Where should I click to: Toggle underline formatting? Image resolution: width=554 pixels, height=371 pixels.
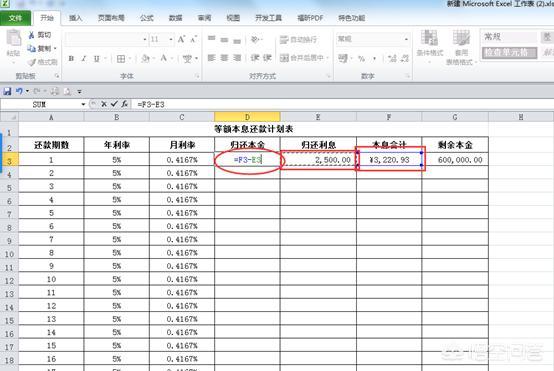coord(96,59)
